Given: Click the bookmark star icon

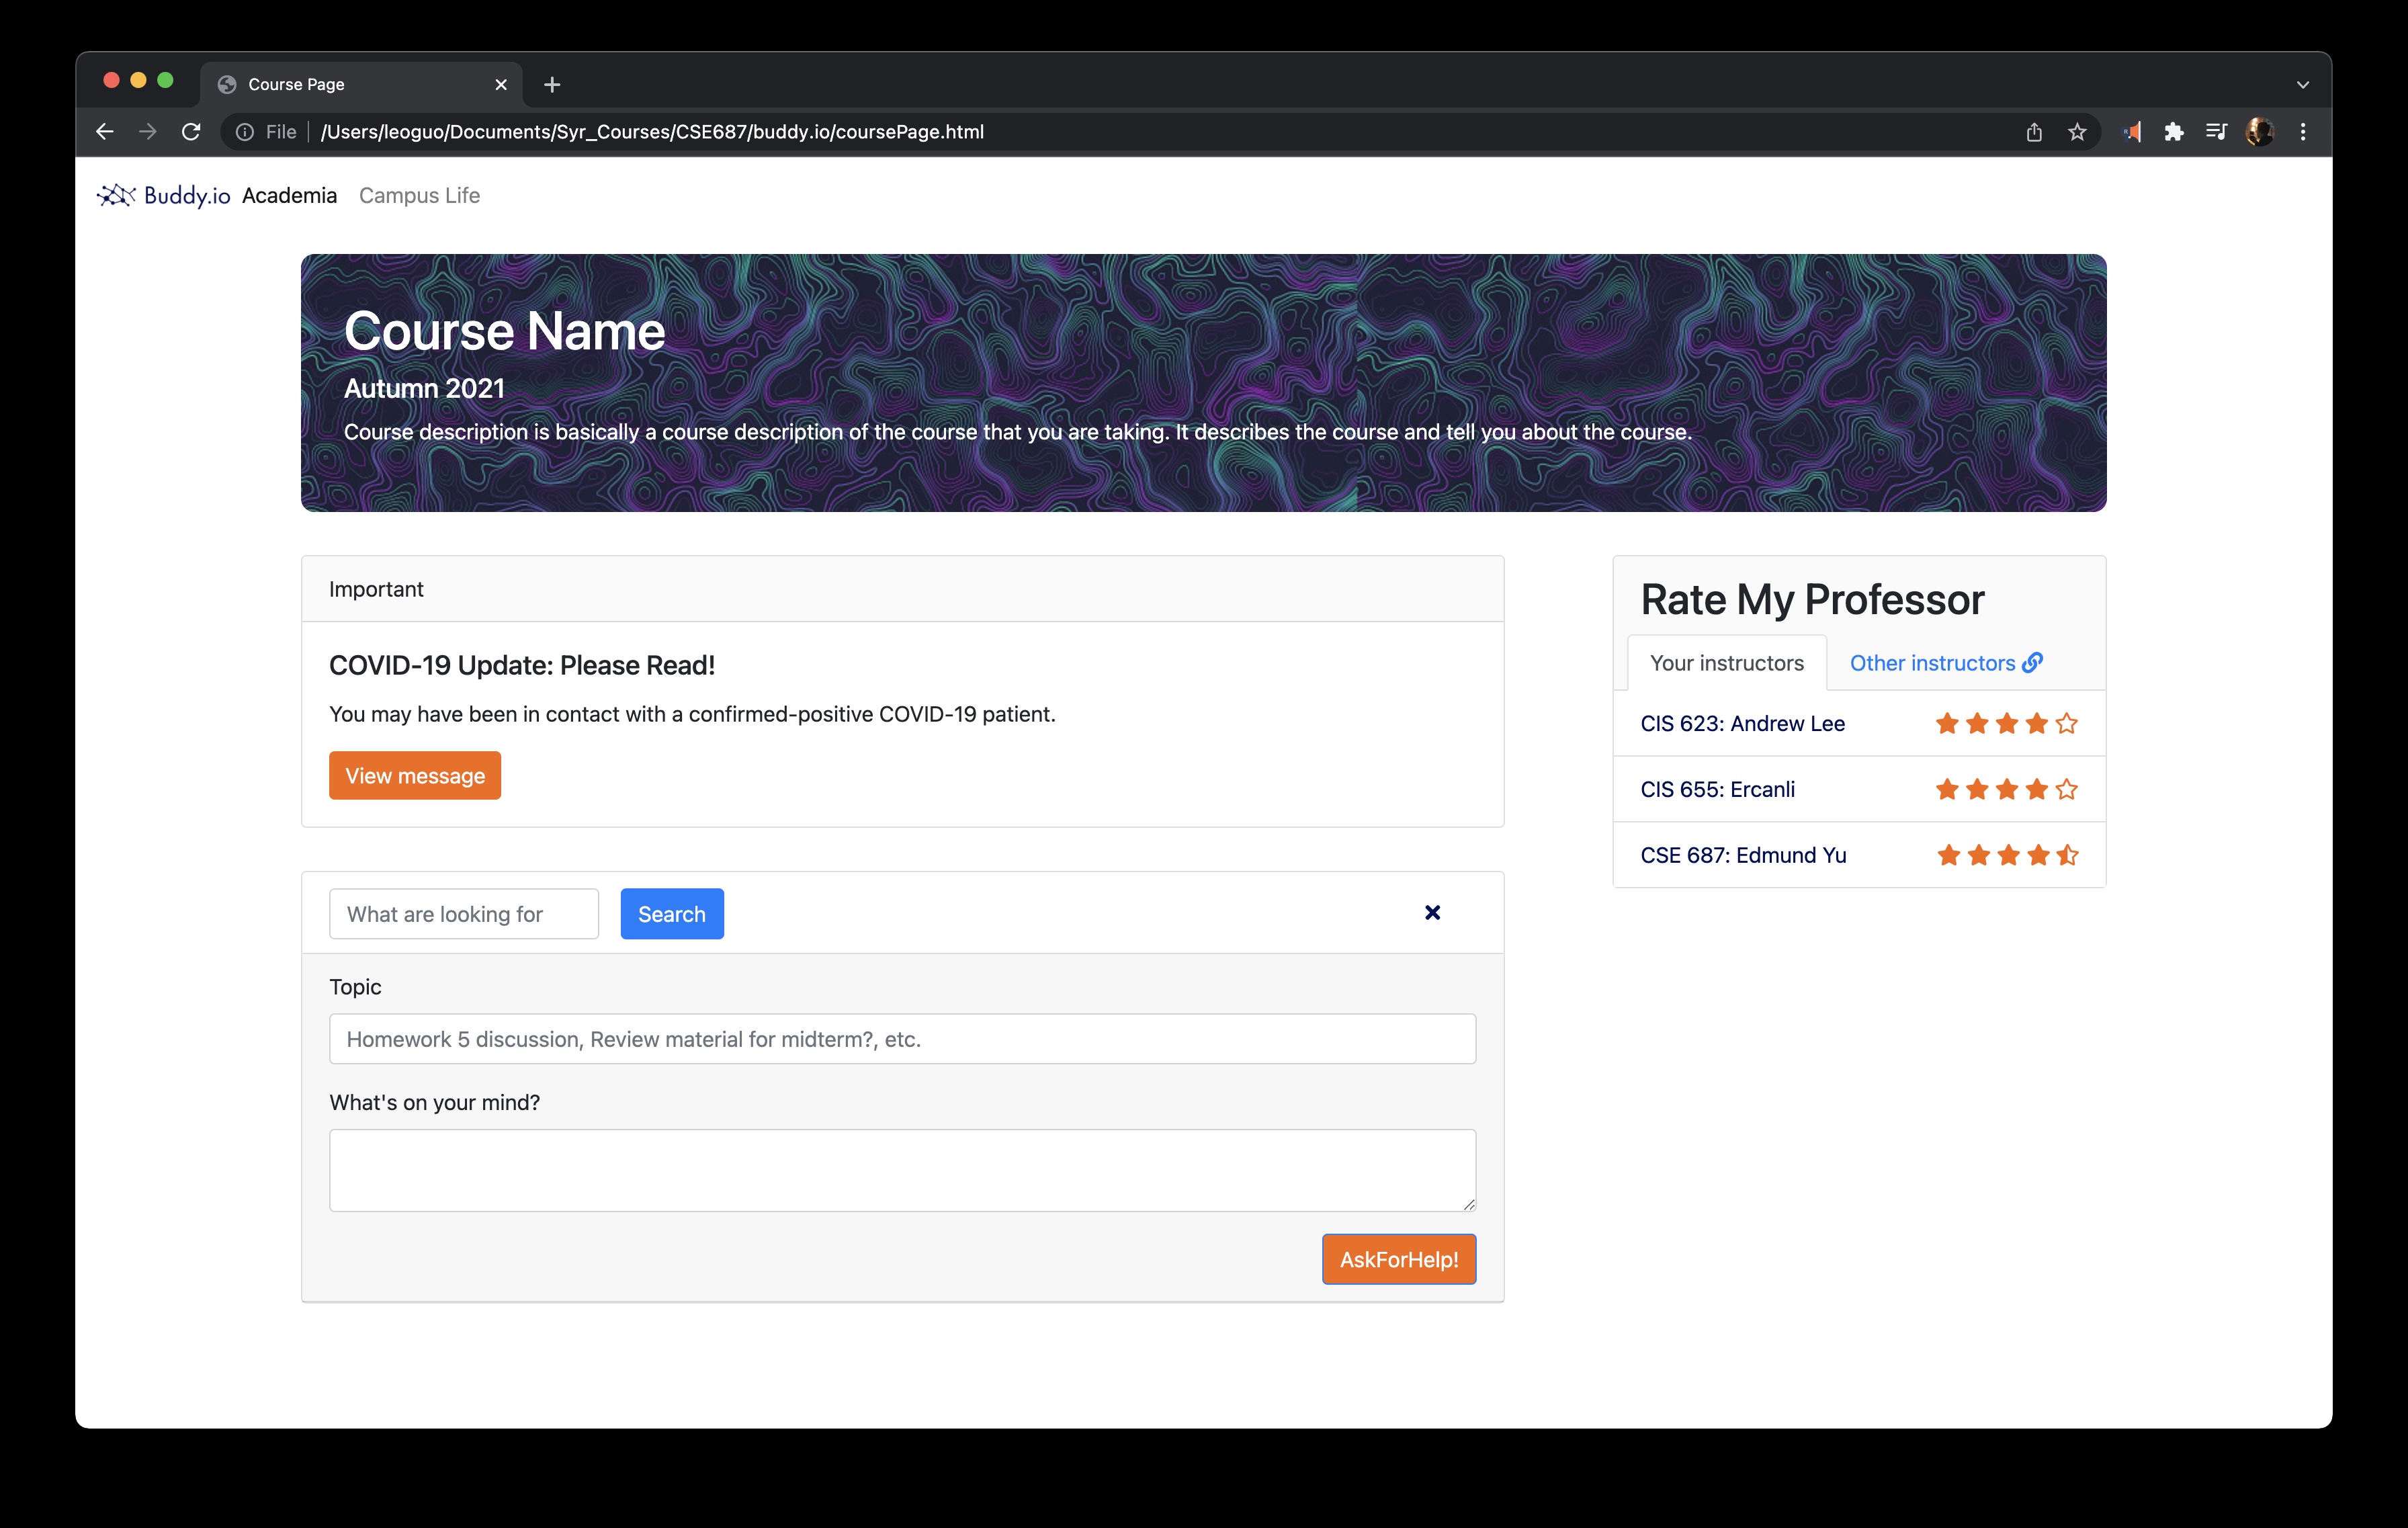Looking at the screenshot, I should (x=2077, y=132).
